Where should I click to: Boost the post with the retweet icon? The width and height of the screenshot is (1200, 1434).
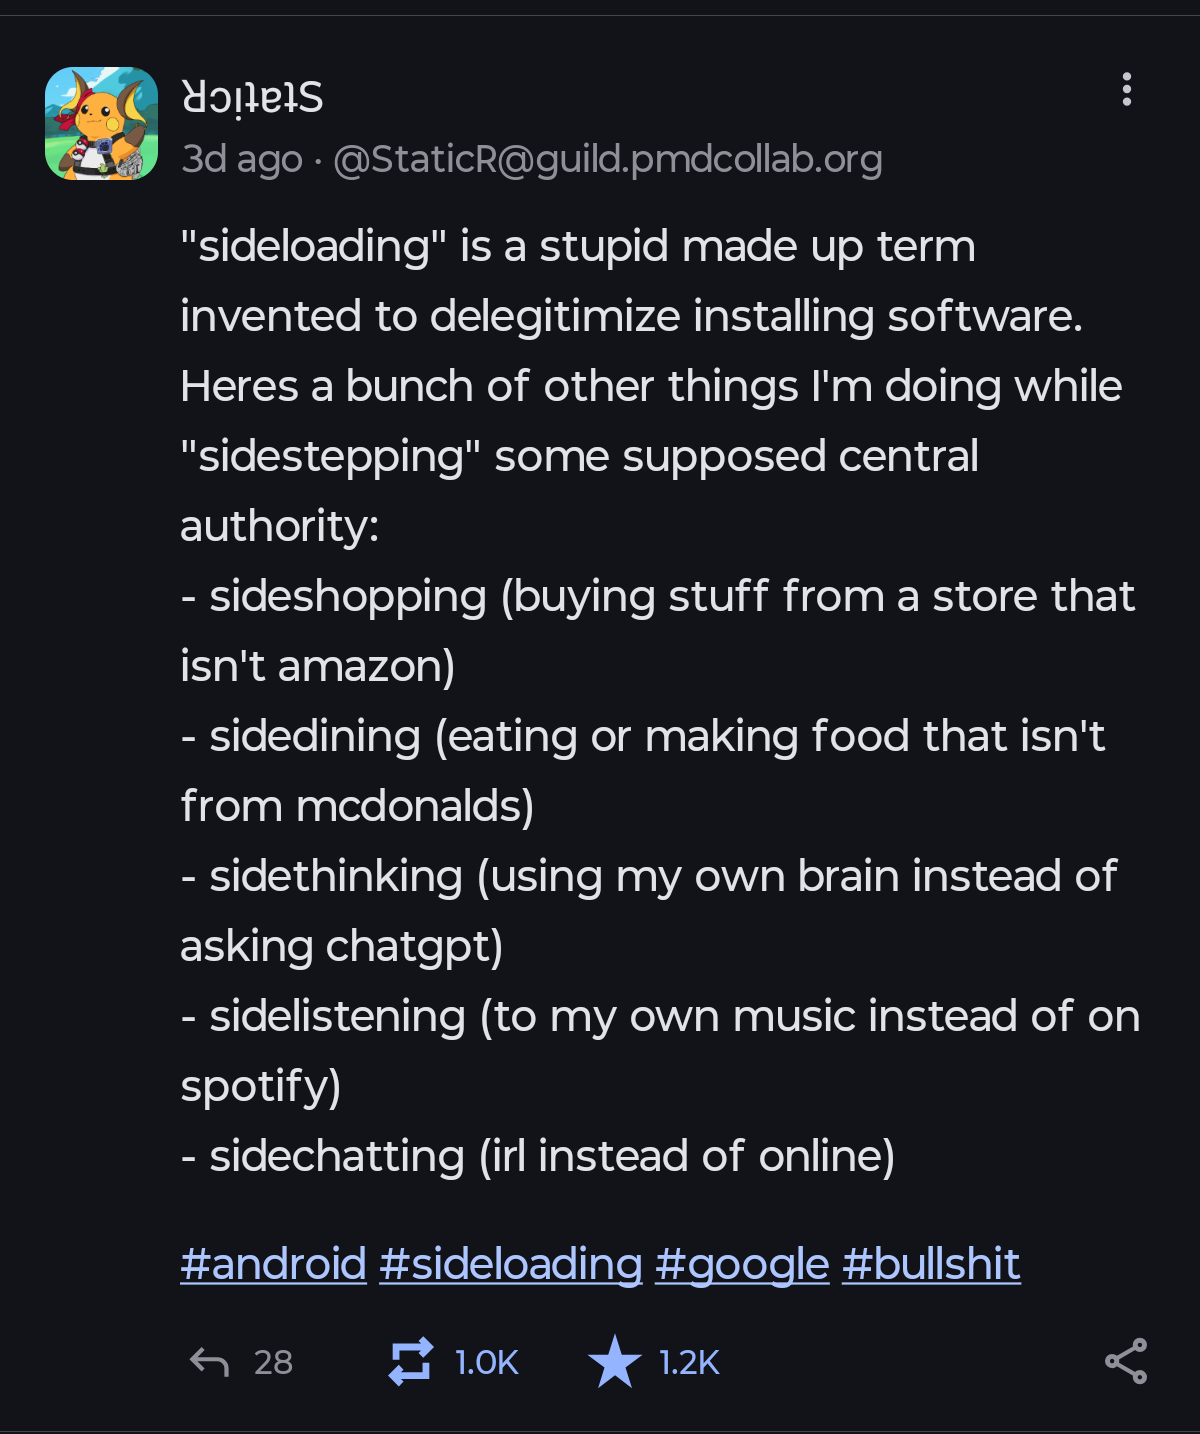(410, 1362)
